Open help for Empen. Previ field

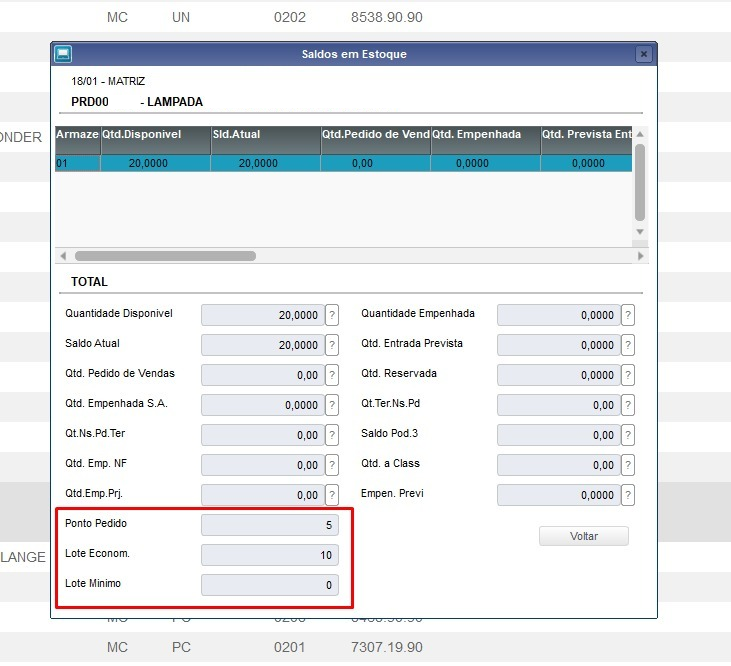click(628, 495)
